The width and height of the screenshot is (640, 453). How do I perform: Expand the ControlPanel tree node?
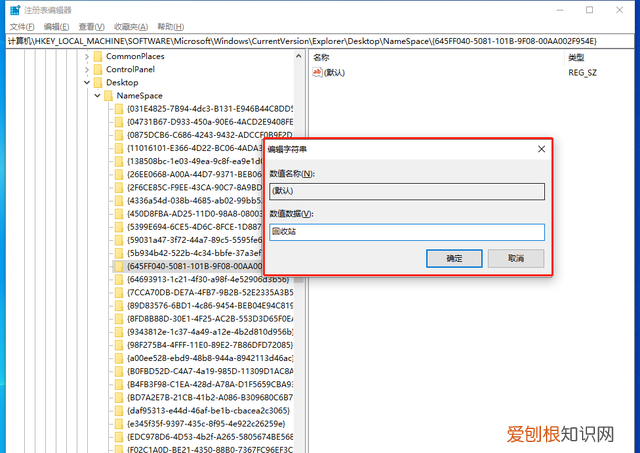[x=87, y=70]
